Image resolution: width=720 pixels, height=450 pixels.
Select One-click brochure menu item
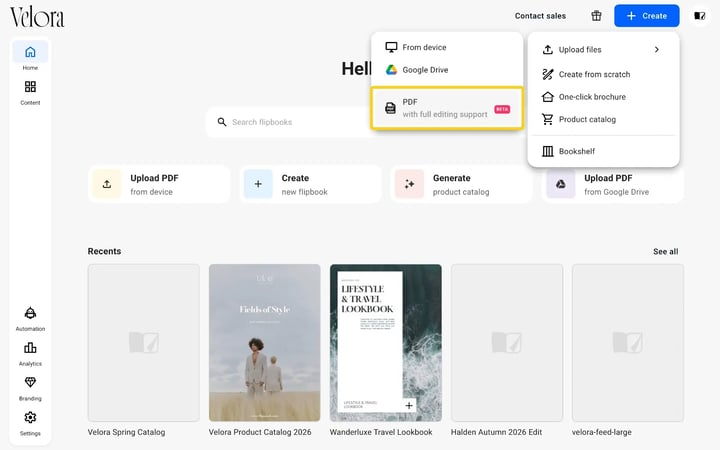coord(603,97)
